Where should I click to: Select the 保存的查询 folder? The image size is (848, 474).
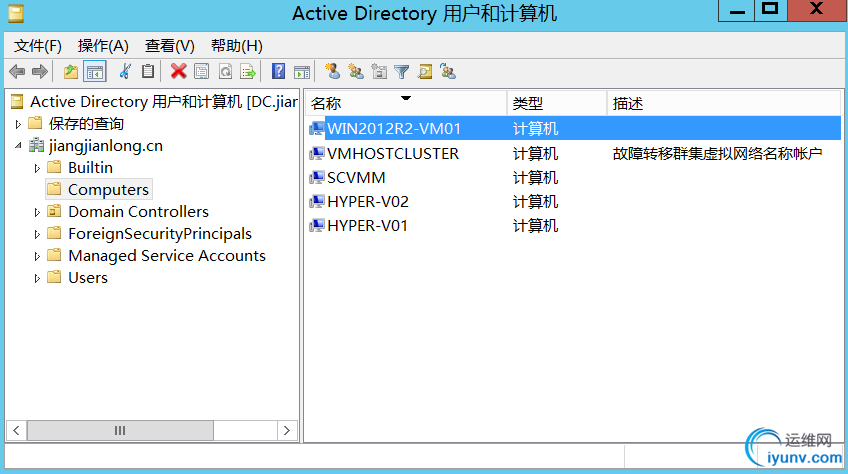(86, 123)
